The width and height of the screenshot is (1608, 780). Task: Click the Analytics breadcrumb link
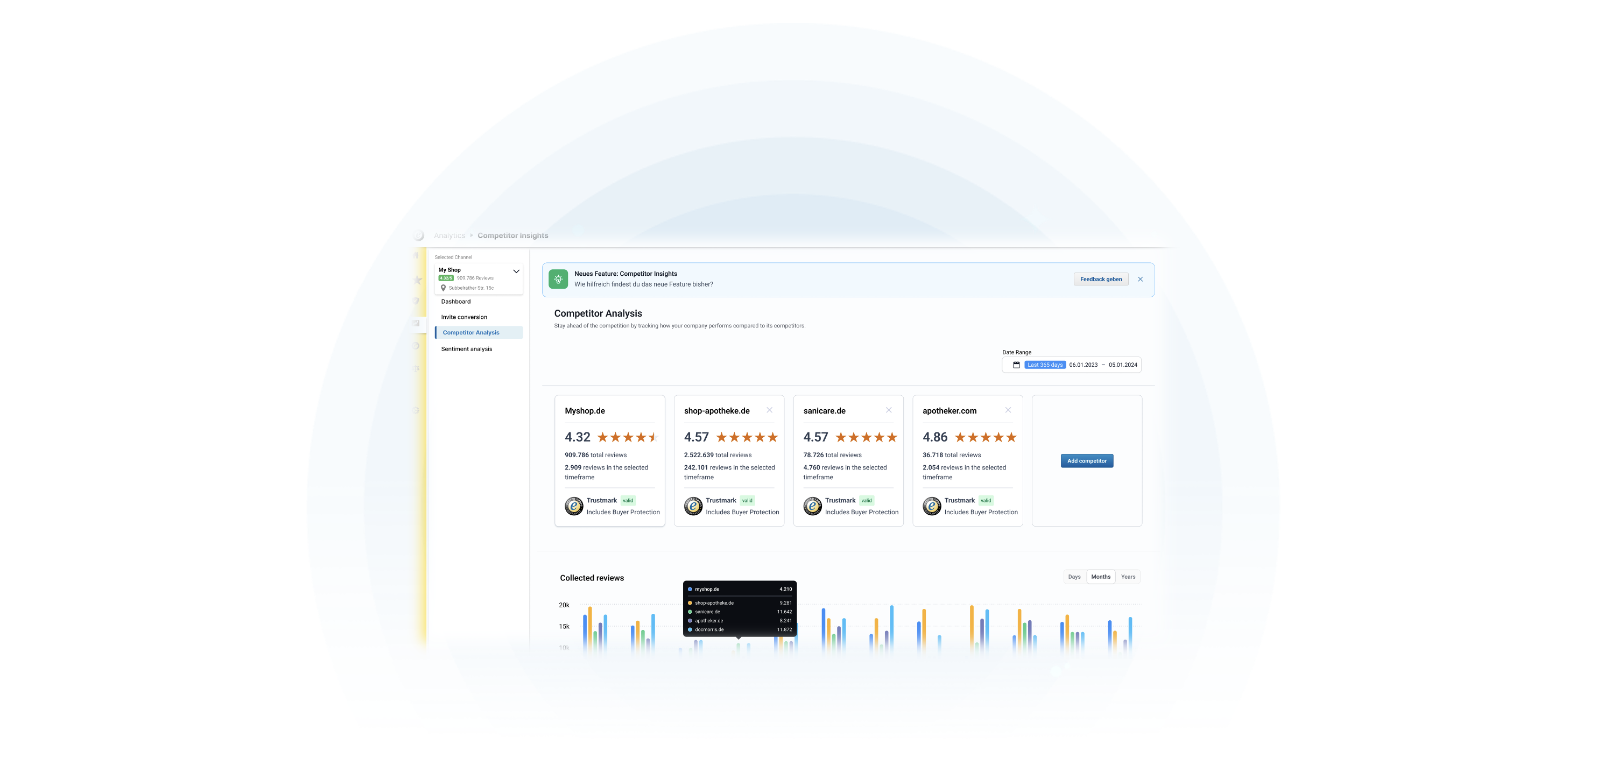(450, 236)
